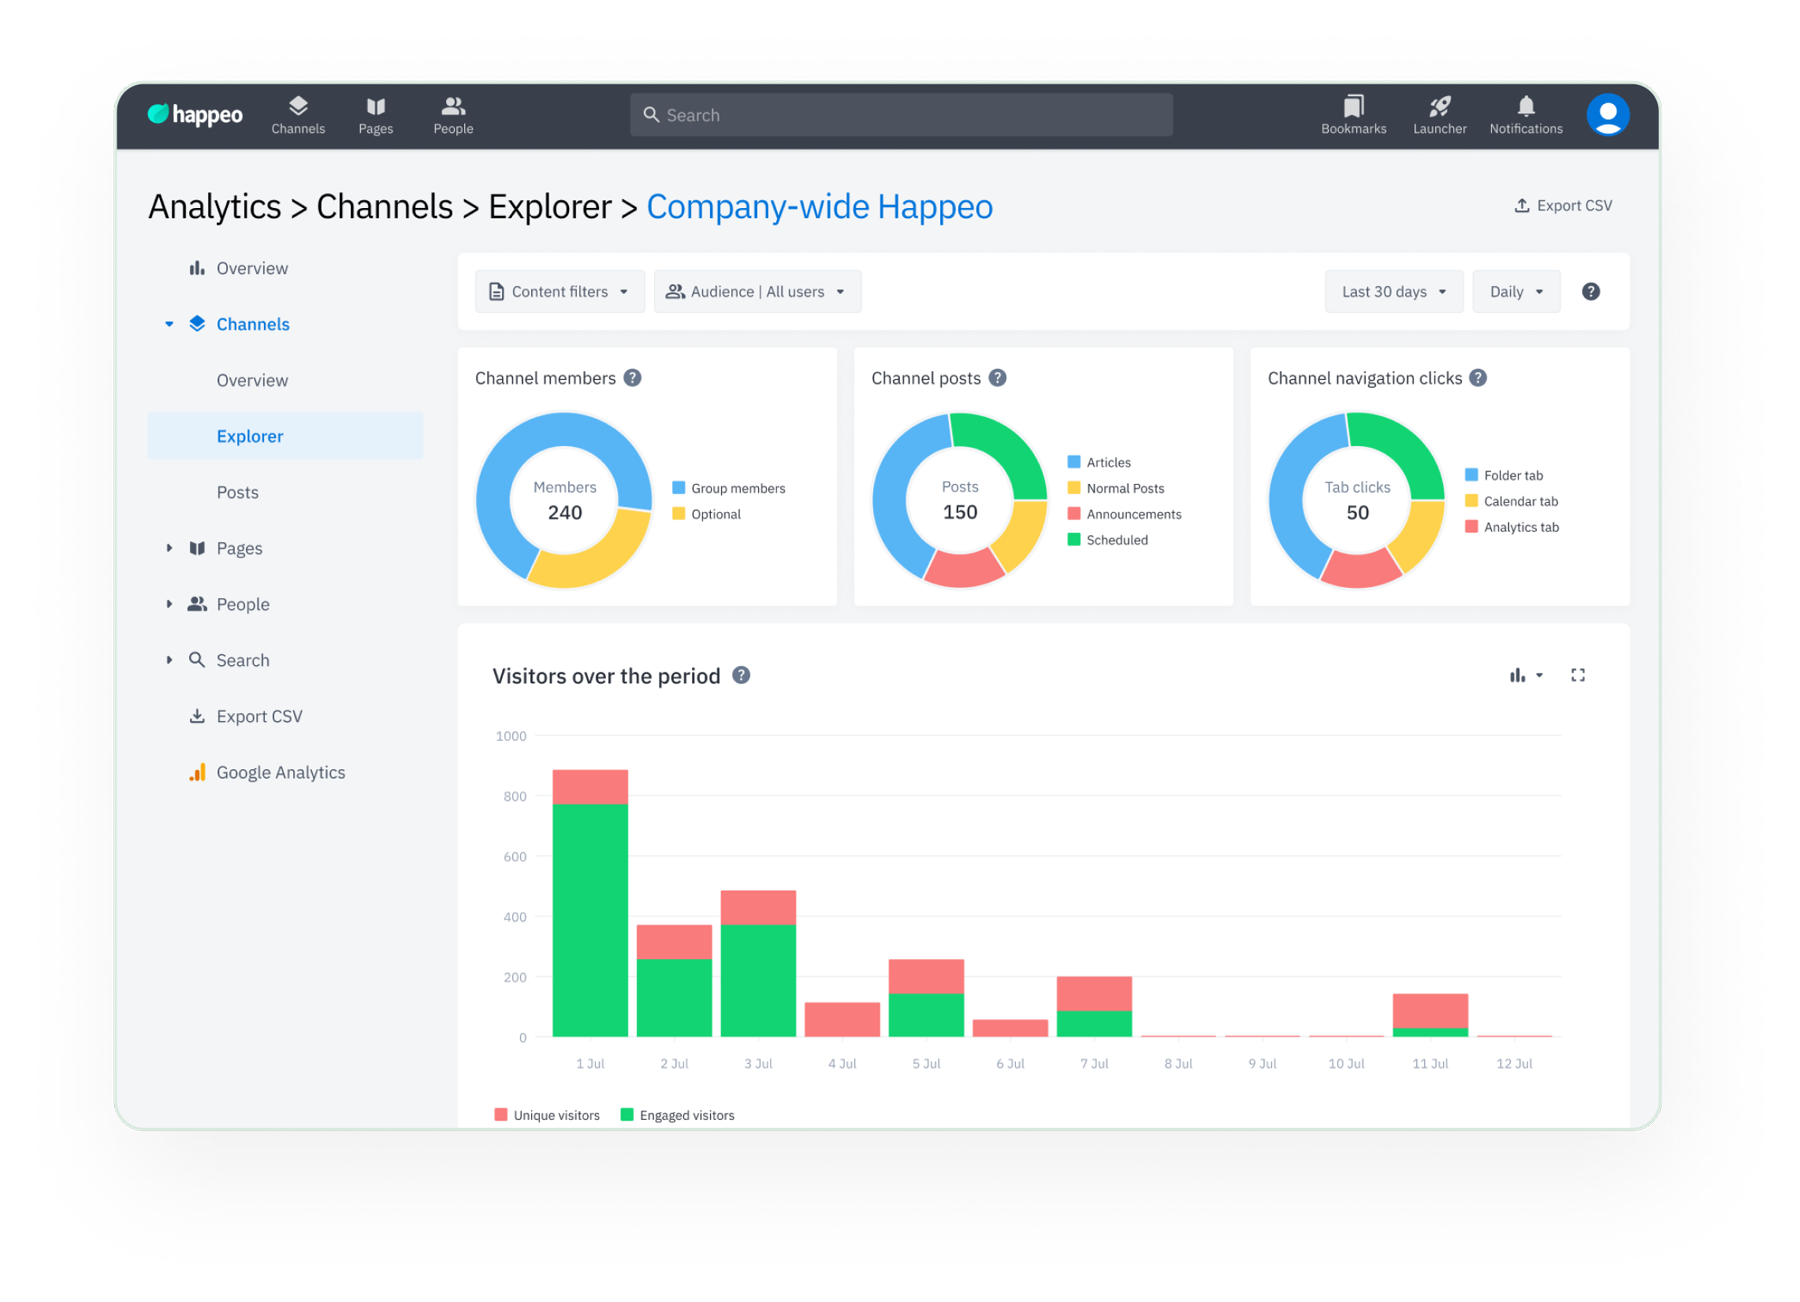Expand the Pages section arrow in sidebar
Viewport: 1800px width, 1302px height.
tap(169, 548)
